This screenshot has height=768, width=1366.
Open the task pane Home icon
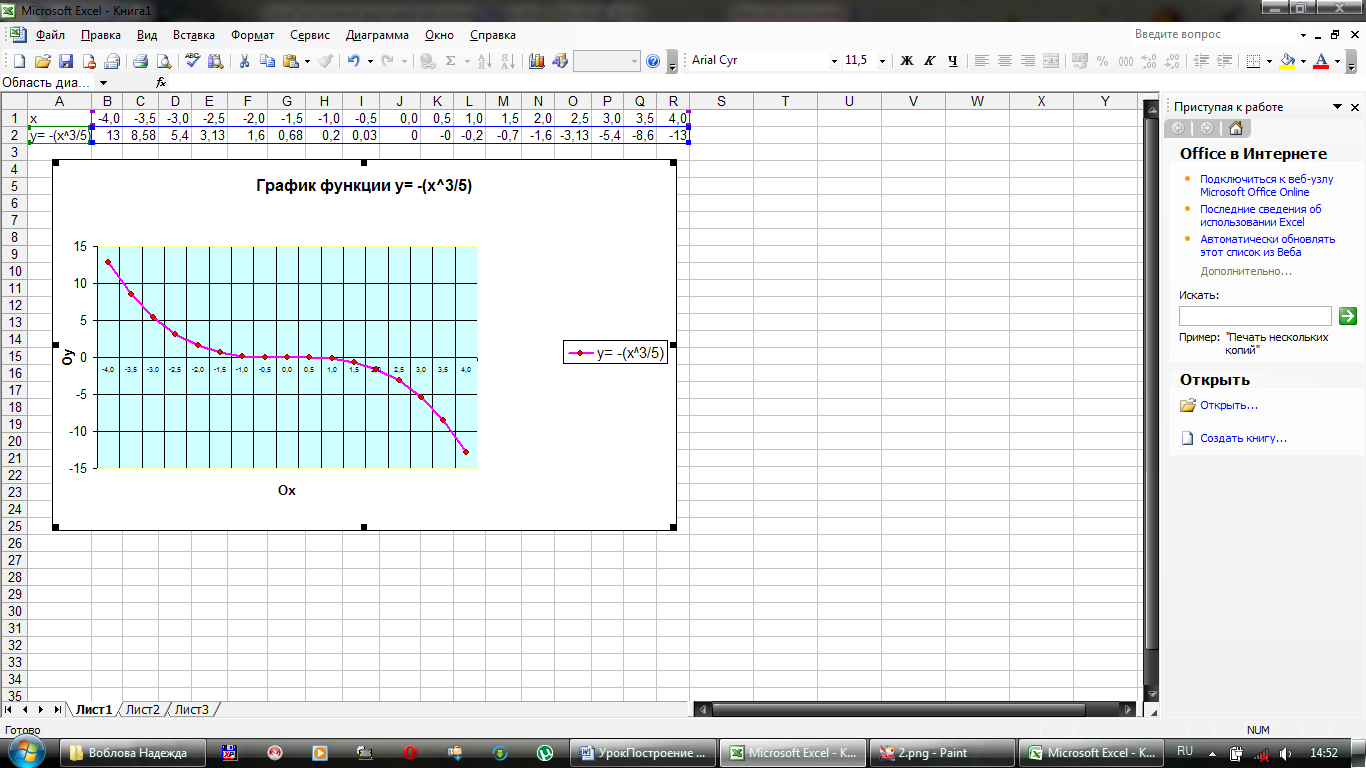[1237, 128]
